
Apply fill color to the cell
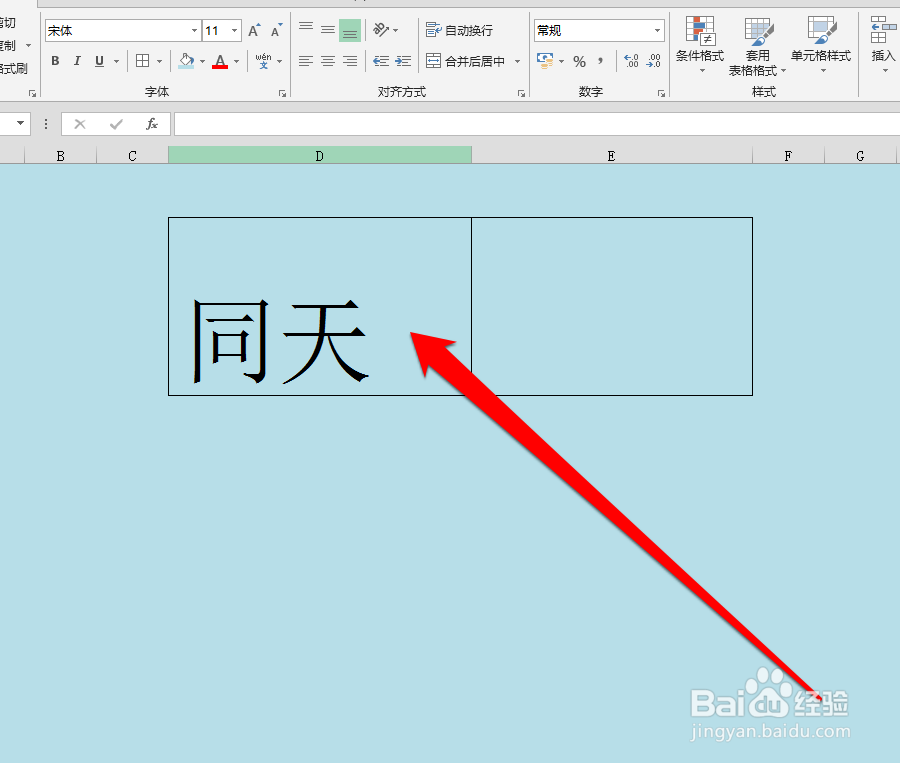tap(185, 60)
